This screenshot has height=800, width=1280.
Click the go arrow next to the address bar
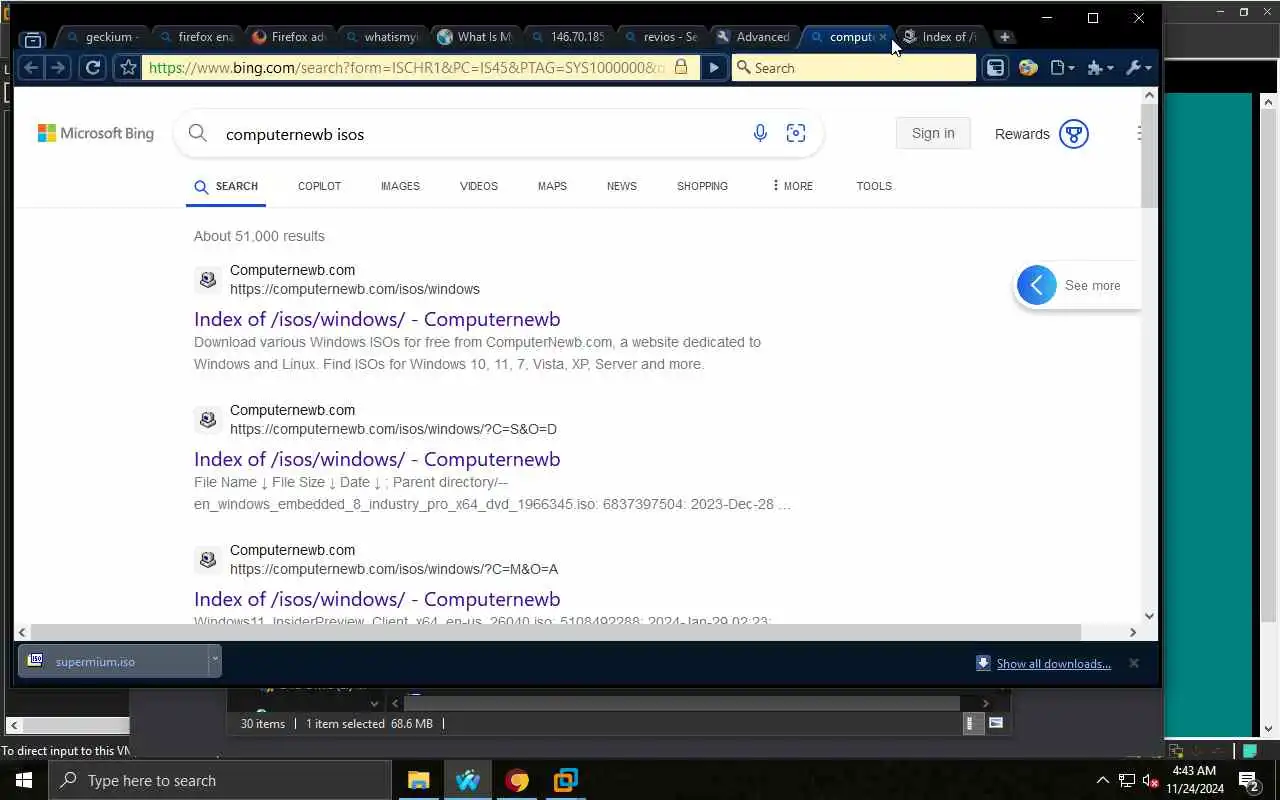(x=713, y=67)
